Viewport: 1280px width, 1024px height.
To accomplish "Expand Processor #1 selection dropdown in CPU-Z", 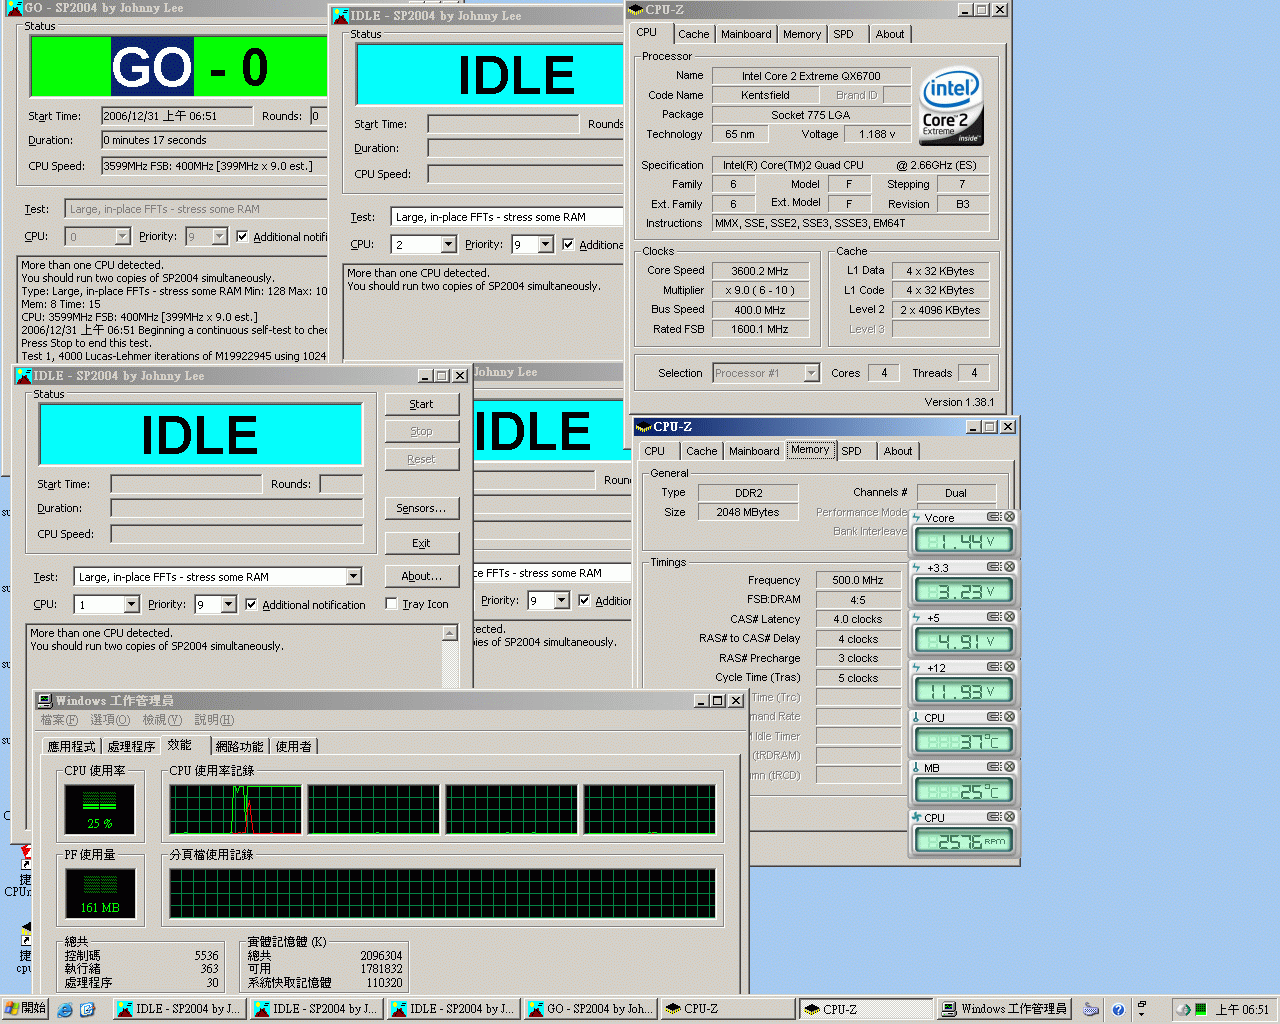I will pos(811,373).
